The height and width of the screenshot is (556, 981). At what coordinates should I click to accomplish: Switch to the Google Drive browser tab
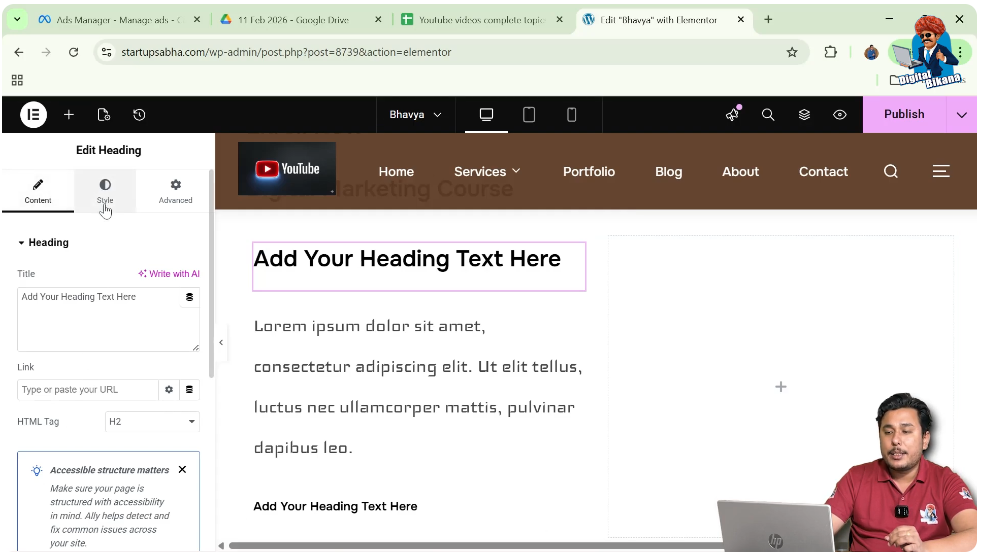pyautogui.click(x=293, y=20)
